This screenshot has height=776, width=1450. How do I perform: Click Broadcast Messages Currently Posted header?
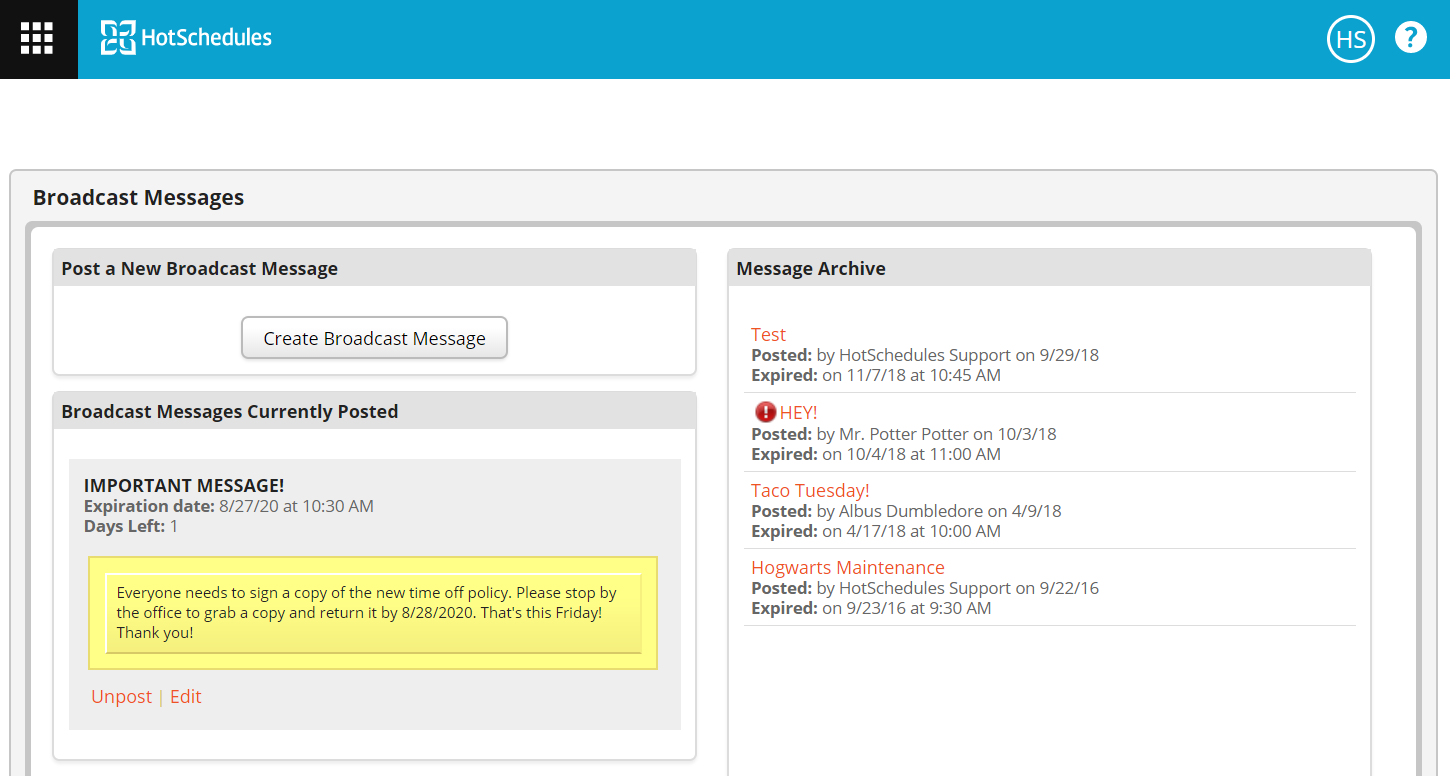(229, 411)
